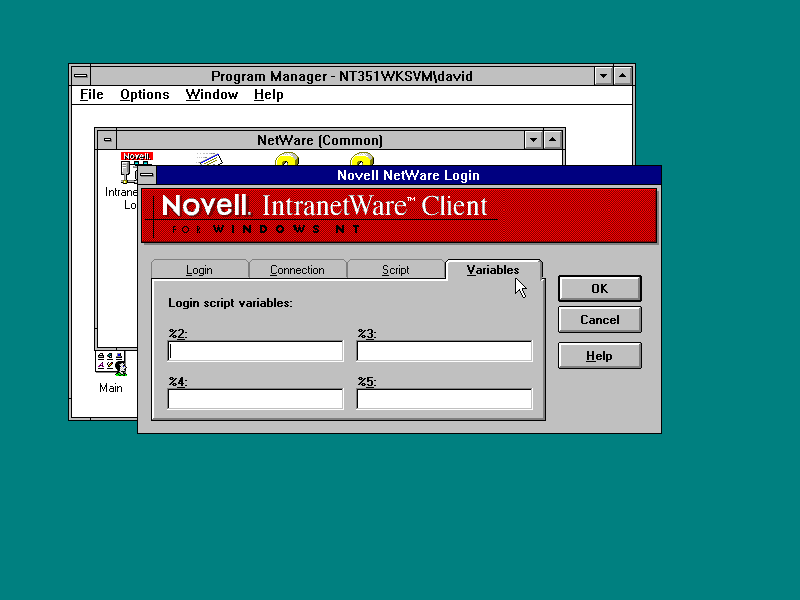Image resolution: width=800 pixels, height=600 pixels.
Task: Maximize the Program Manager window
Action: click(623, 76)
